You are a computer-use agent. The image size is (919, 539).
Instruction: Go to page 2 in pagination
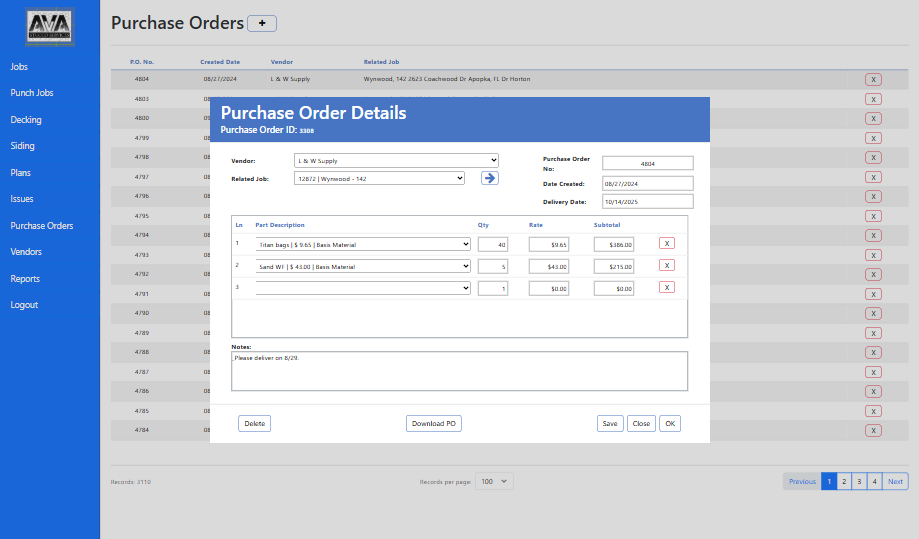[x=844, y=481]
